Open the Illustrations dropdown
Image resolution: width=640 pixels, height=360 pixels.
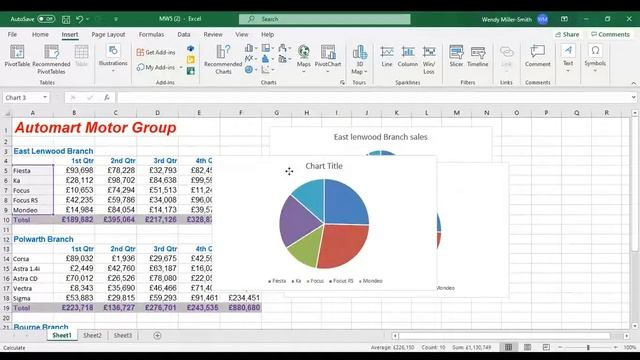(113, 58)
